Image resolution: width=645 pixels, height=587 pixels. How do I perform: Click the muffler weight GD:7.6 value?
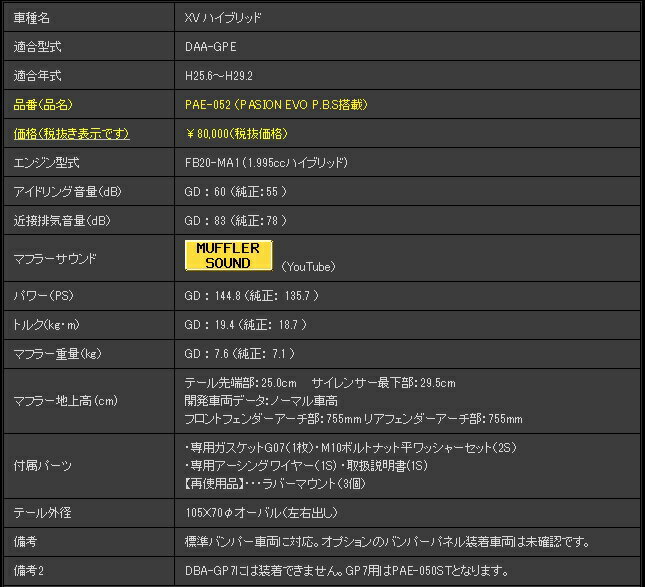[x=236, y=354]
